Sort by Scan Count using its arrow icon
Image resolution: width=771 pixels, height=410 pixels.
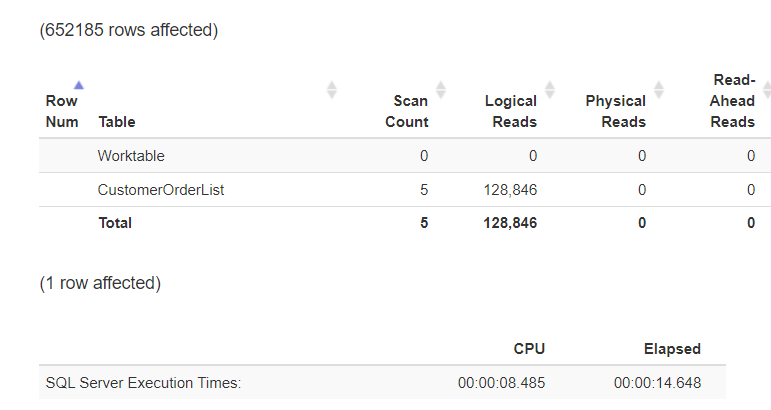pyautogui.click(x=441, y=90)
